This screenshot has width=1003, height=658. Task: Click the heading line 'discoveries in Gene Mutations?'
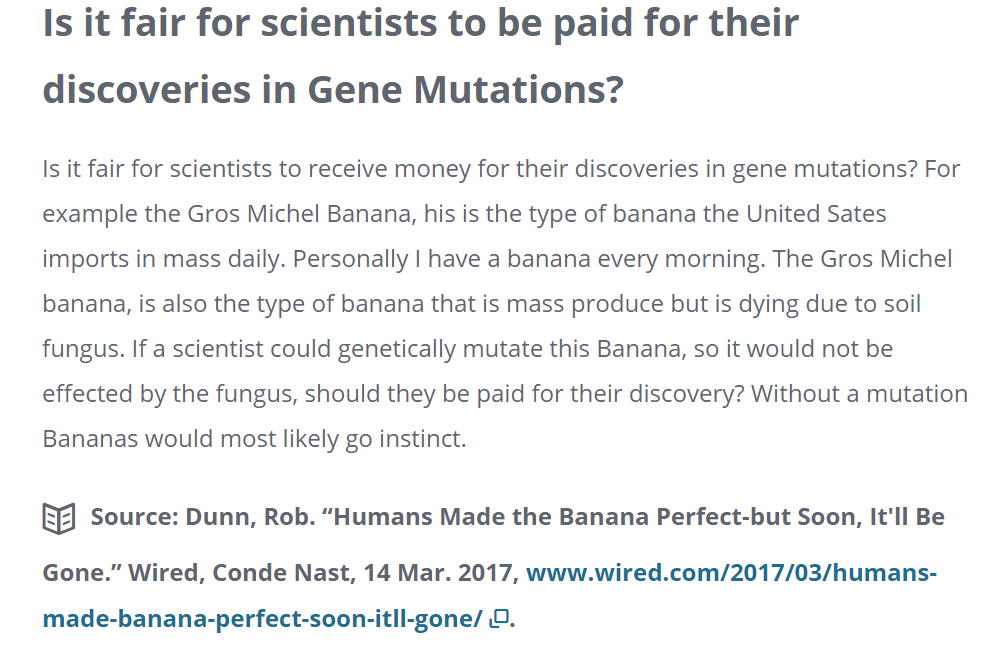tap(333, 90)
